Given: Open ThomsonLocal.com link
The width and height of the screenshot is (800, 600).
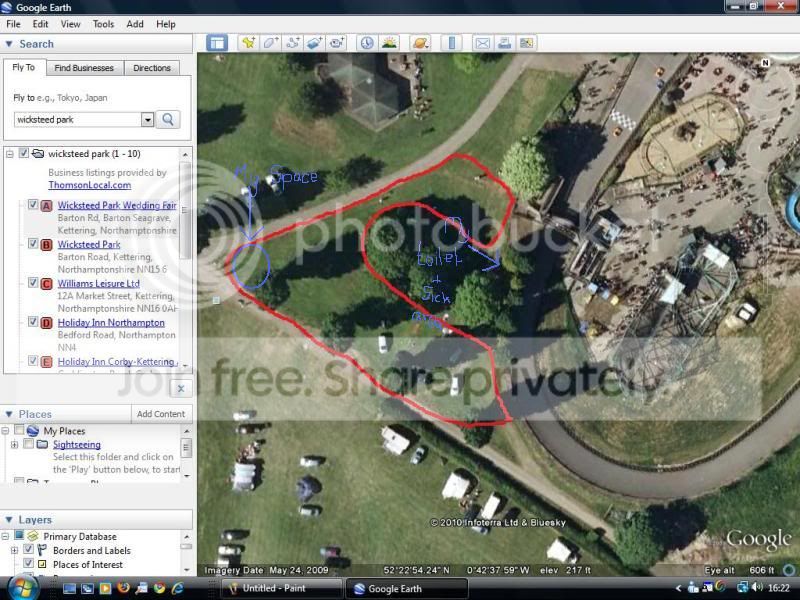Looking at the screenshot, I should pyautogui.click(x=90, y=185).
